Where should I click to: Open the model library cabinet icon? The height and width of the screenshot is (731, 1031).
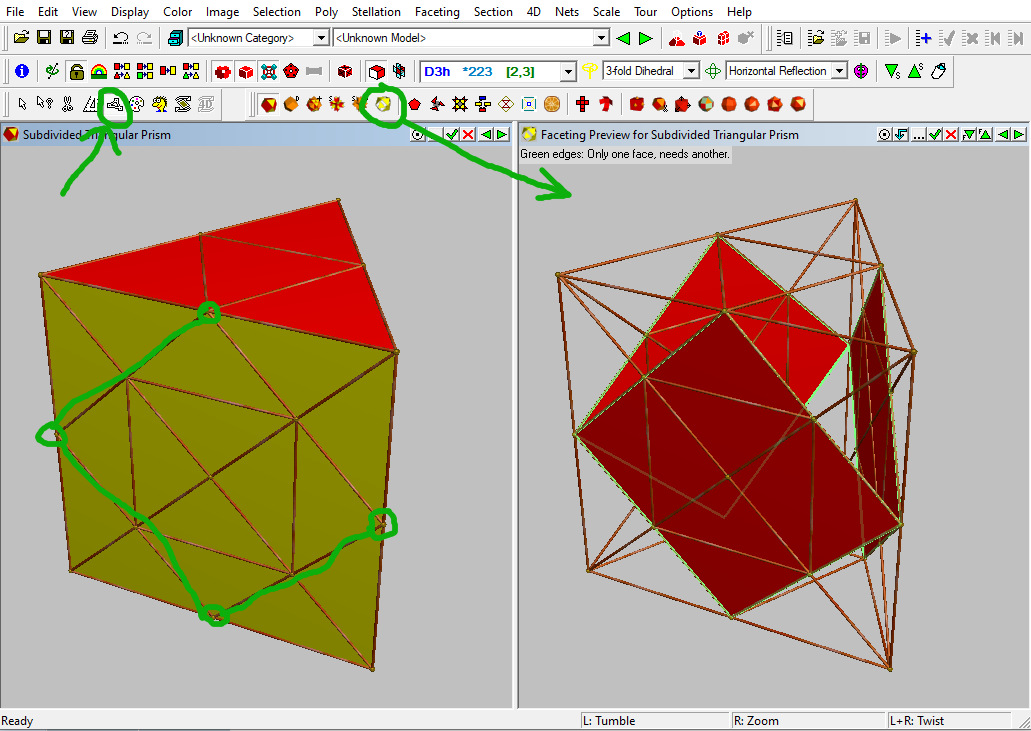[x=175, y=38]
